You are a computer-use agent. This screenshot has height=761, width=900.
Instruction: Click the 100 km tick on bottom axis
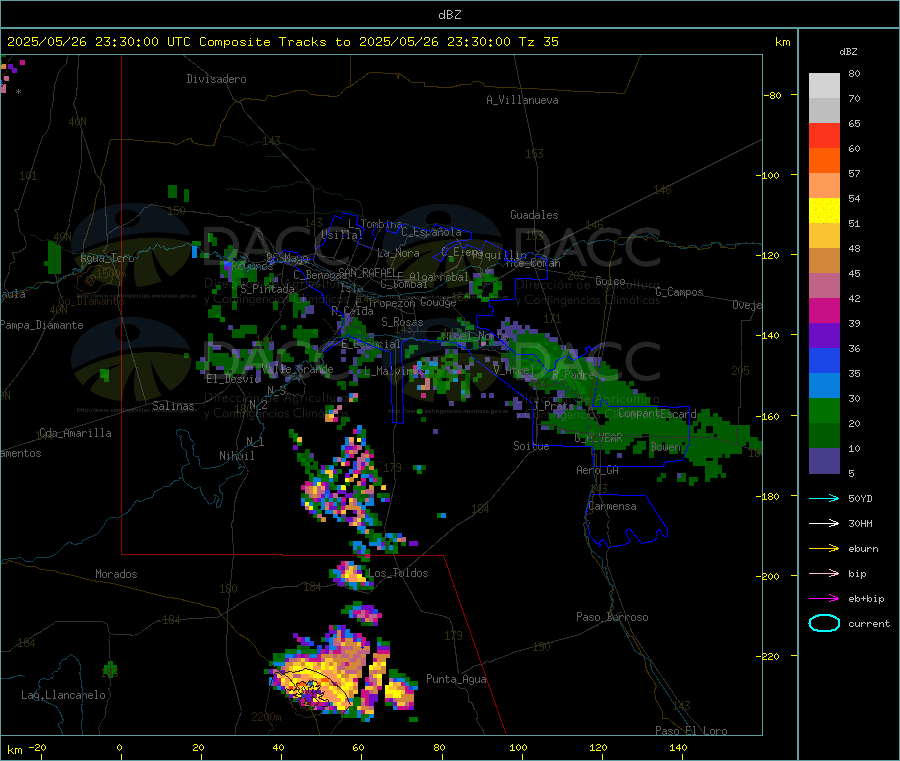click(x=518, y=747)
